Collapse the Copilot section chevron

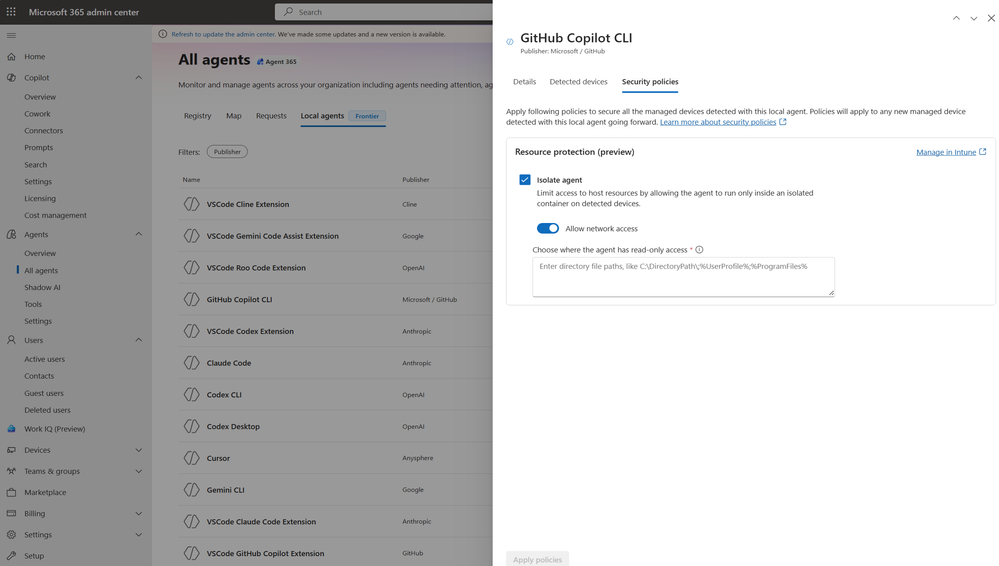(x=138, y=78)
